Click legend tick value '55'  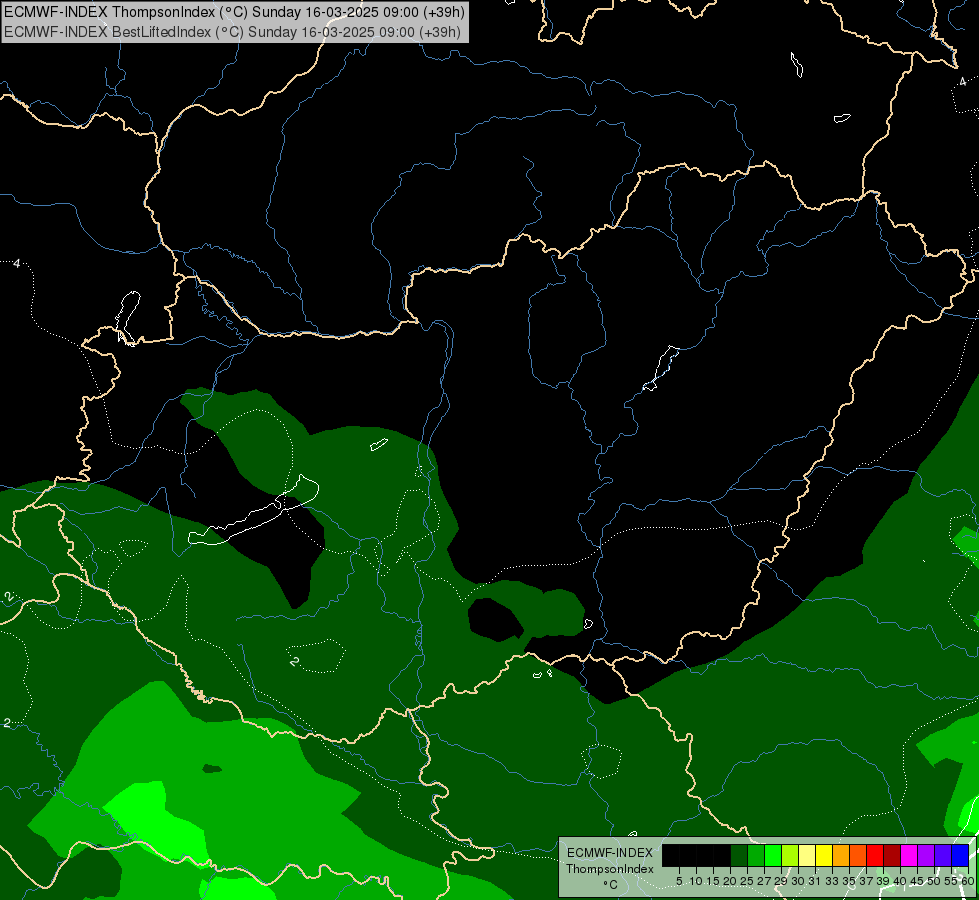tap(951, 881)
